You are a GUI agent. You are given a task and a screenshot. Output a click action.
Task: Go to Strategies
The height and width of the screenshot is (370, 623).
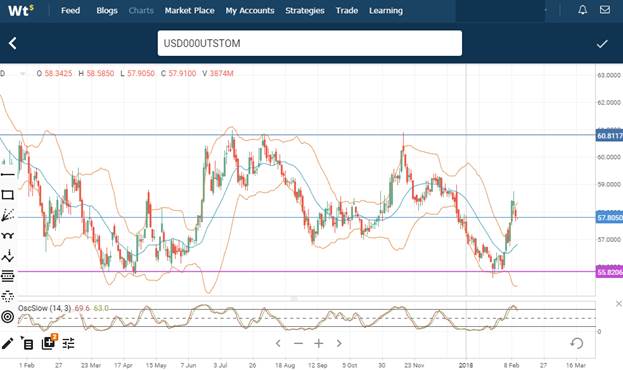(305, 11)
